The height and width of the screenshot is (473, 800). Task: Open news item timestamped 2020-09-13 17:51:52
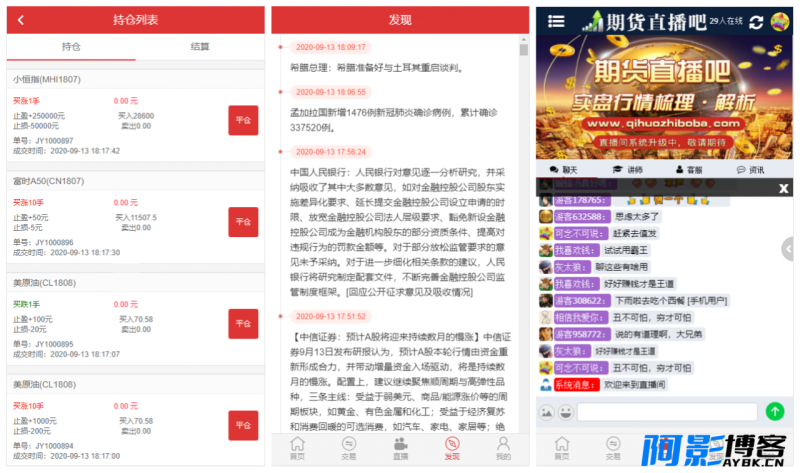pos(331,316)
